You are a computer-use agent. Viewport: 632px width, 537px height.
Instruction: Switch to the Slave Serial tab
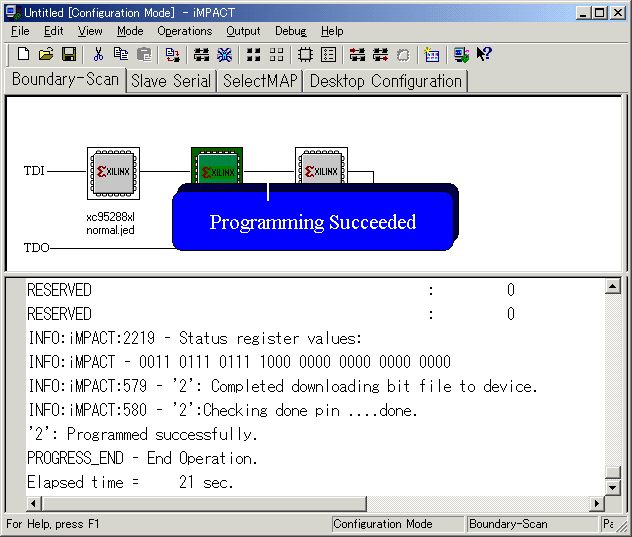[x=171, y=81]
